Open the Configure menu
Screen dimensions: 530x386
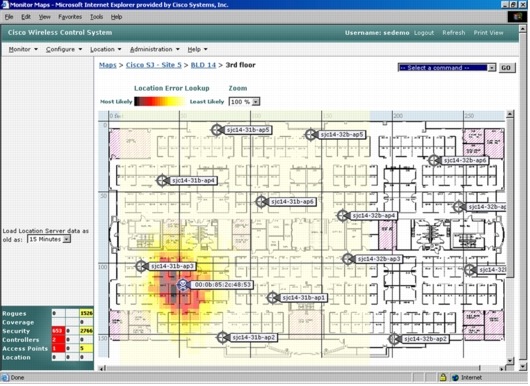pos(64,49)
